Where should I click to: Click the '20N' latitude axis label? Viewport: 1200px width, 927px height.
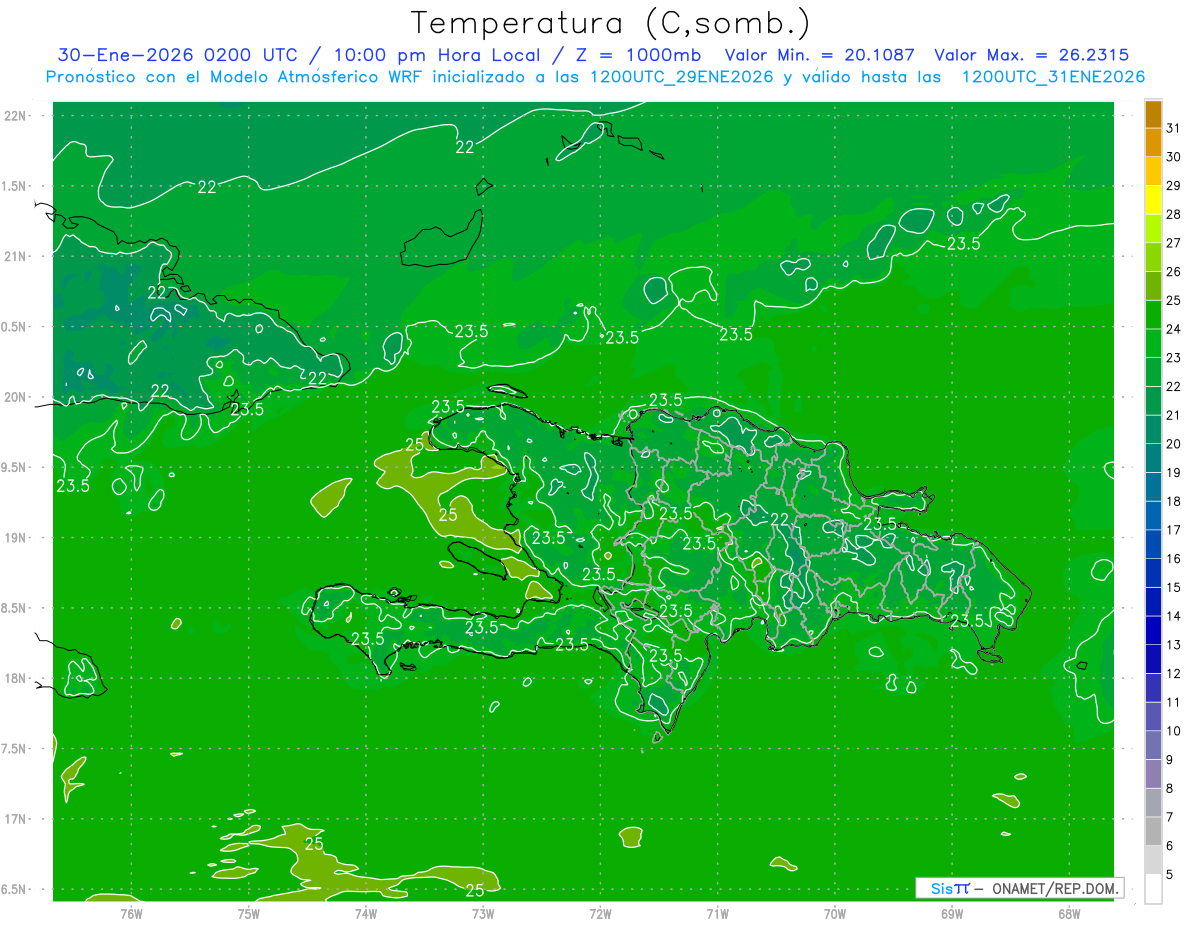click(16, 398)
